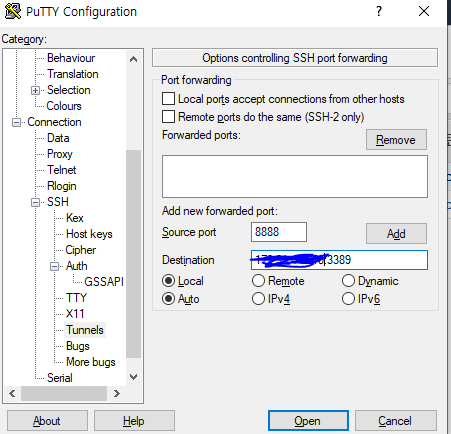
Task: Click the Help button
Action: (134, 421)
